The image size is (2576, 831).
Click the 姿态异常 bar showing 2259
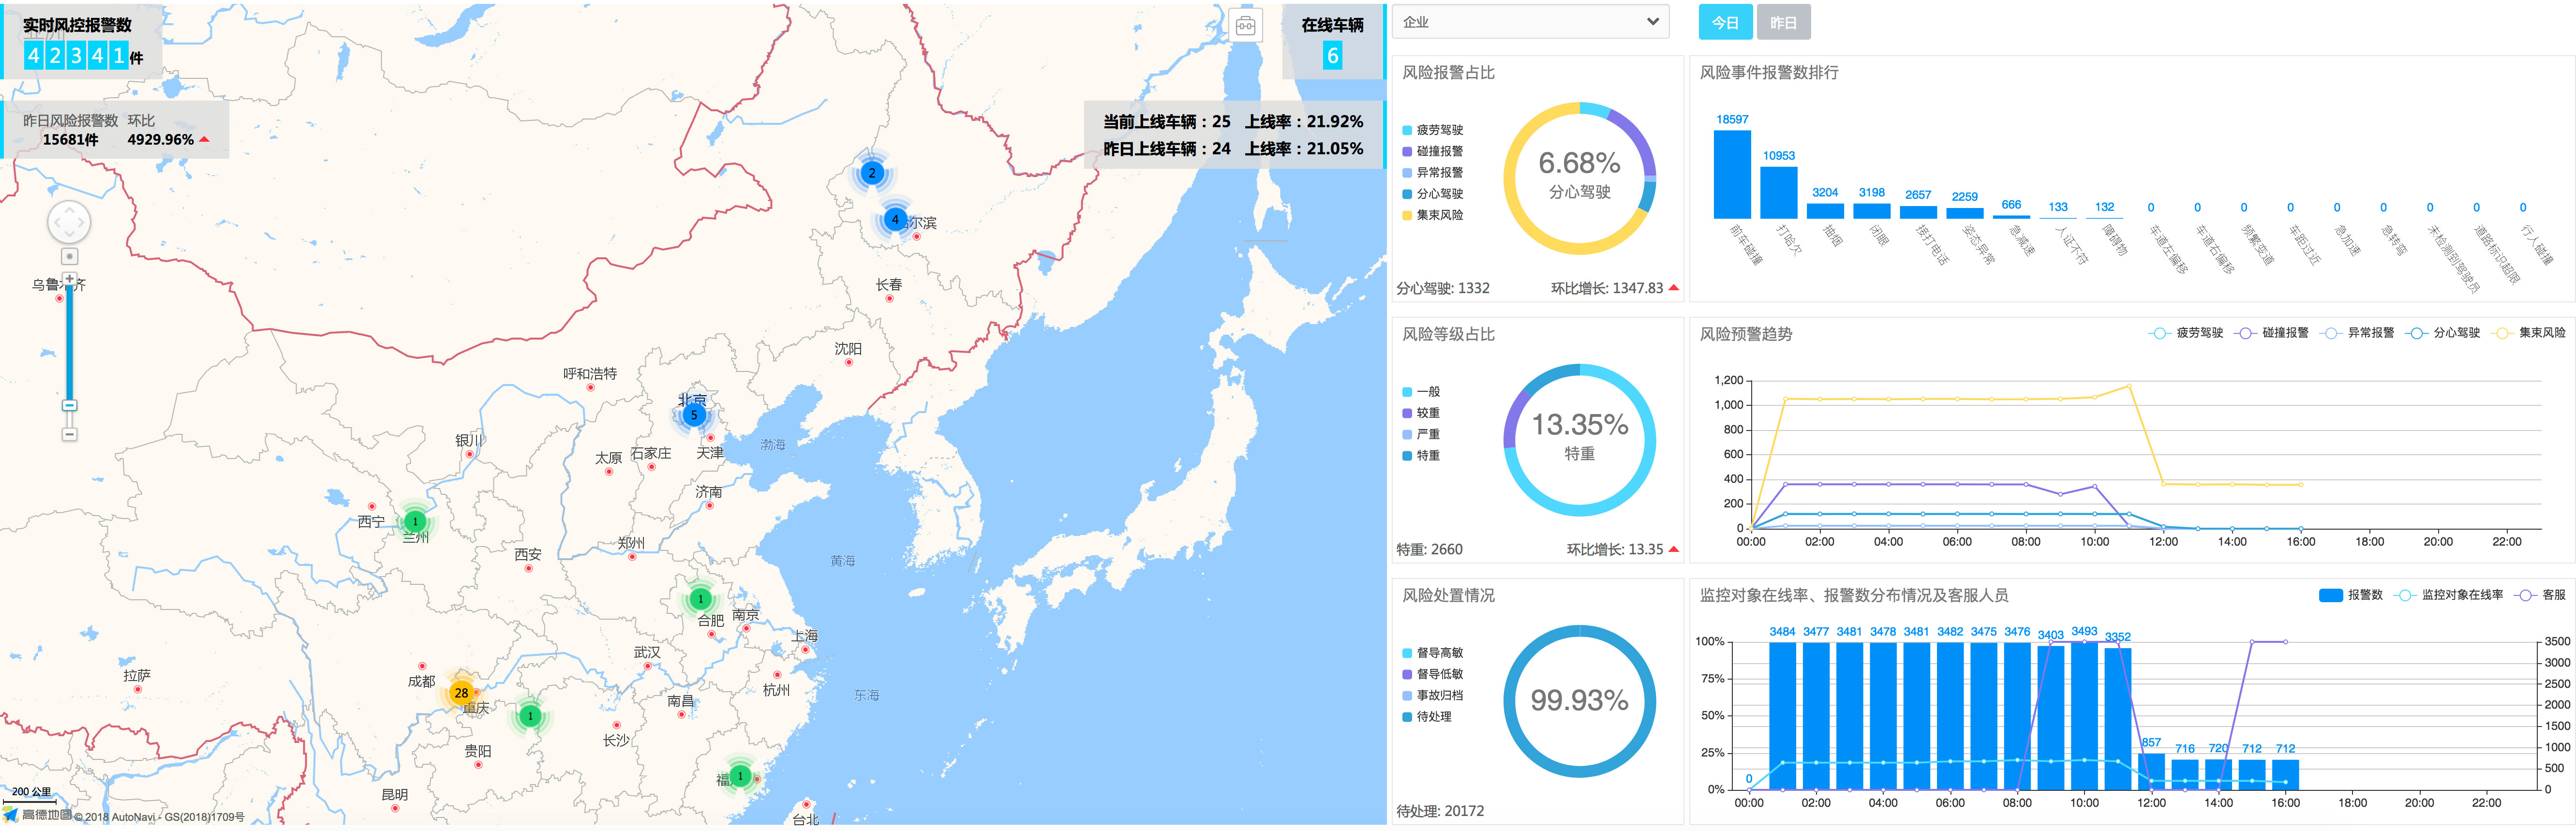(1965, 213)
